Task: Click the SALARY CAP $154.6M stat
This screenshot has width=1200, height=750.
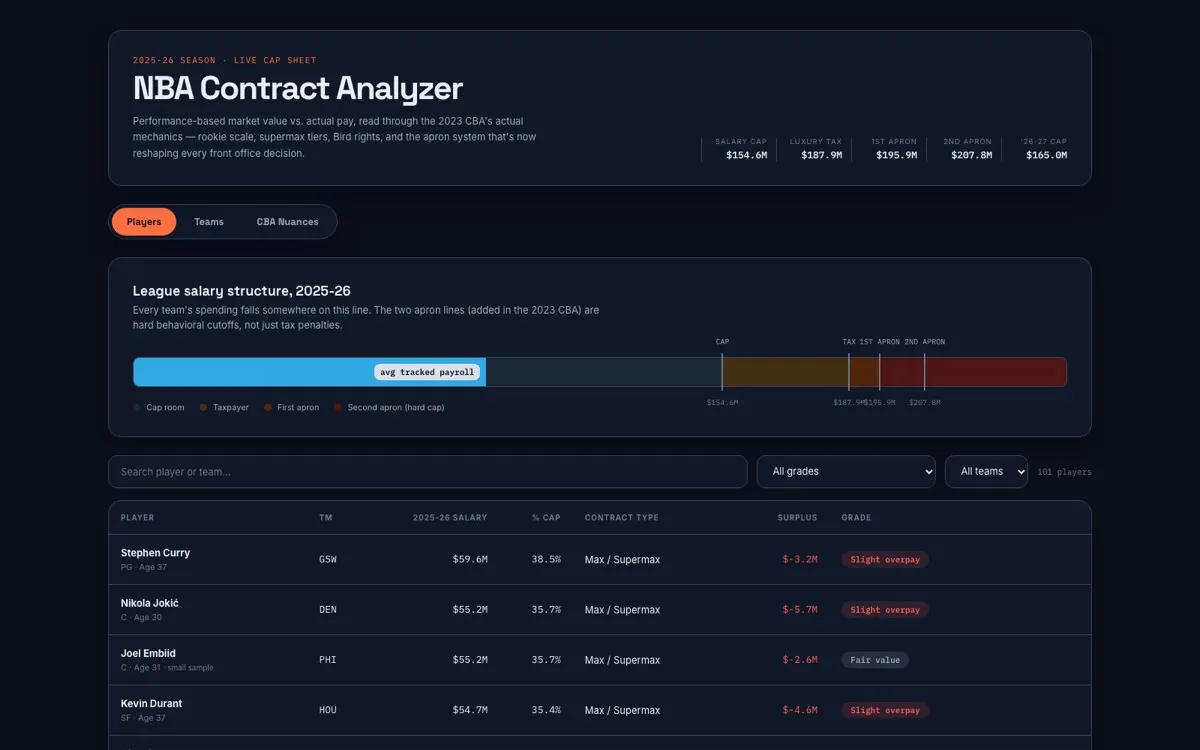Action: (741, 149)
